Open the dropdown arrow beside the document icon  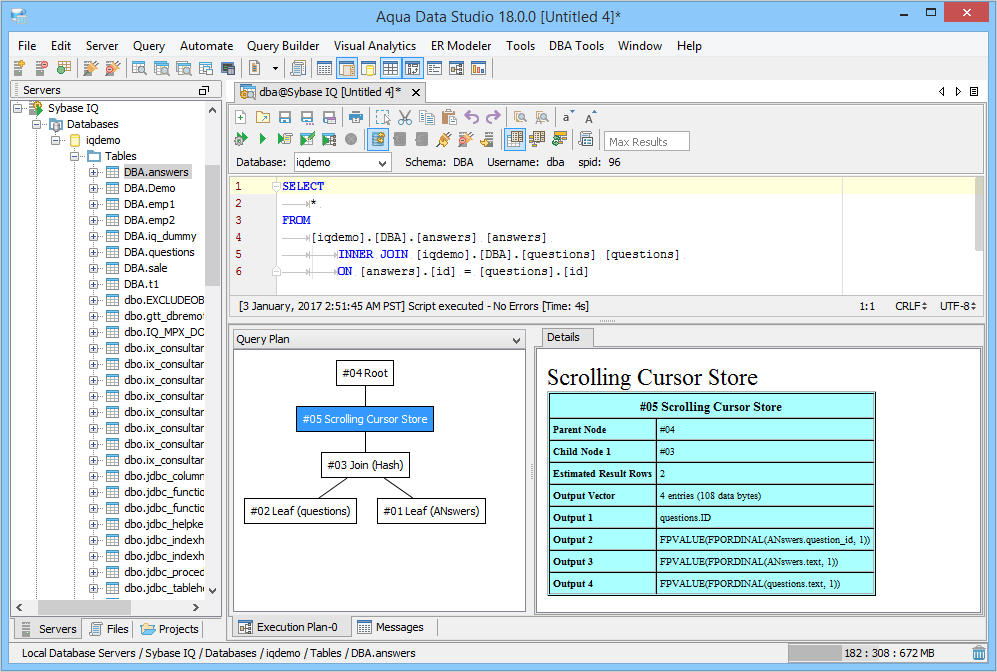275,68
